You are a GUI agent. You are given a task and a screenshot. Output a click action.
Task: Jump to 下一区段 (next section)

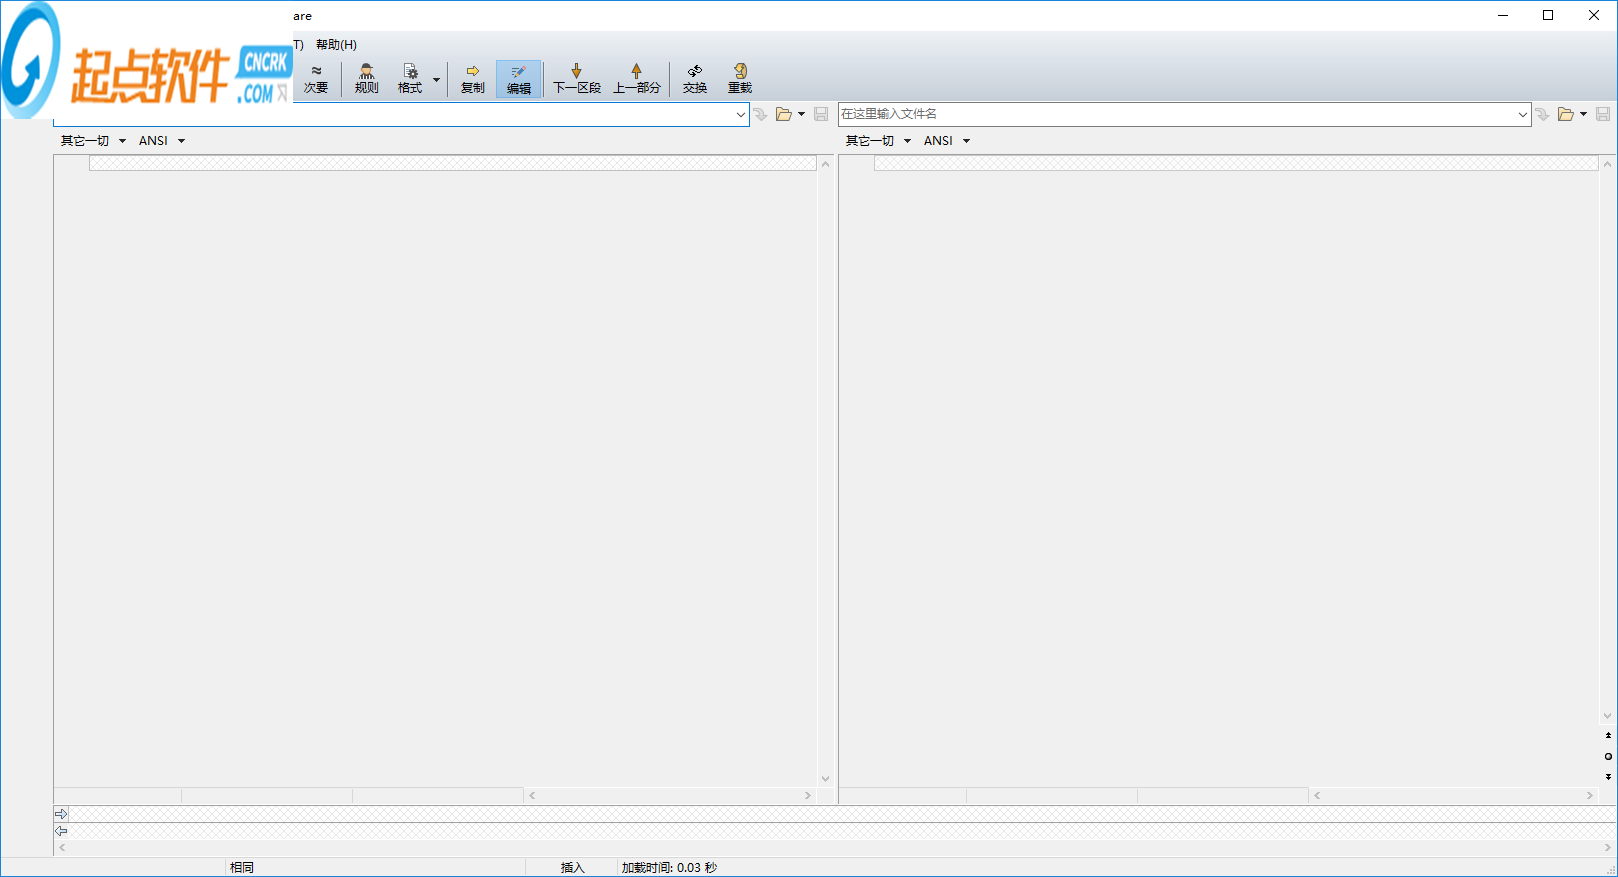click(577, 79)
